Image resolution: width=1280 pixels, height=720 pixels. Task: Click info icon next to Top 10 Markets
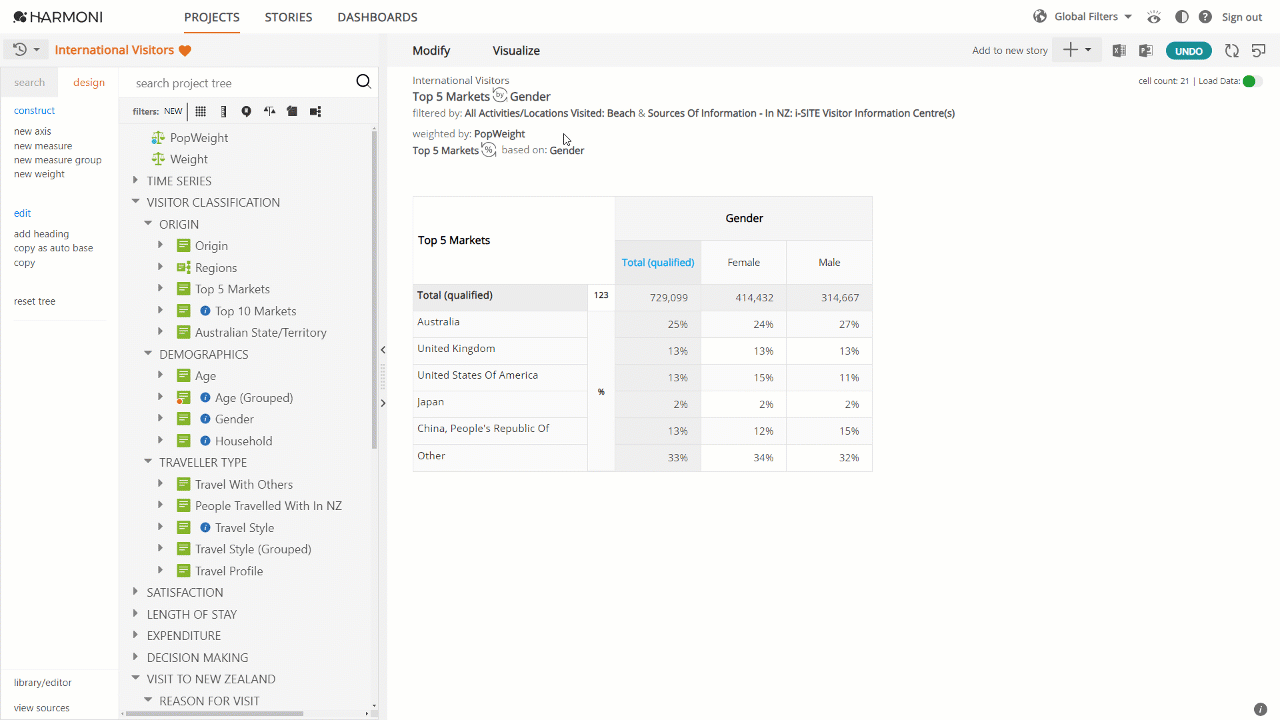click(x=205, y=311)
